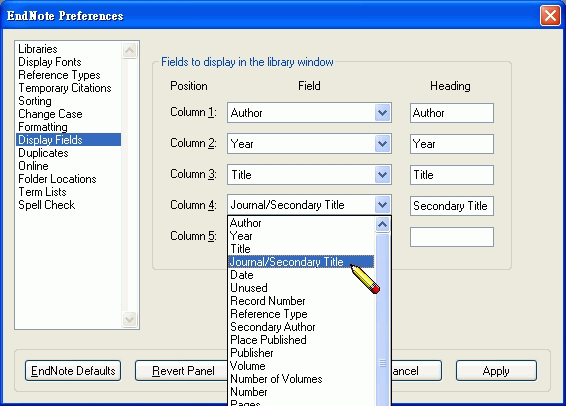The height and width of the screenshot is (406, 566).
Task: Choose Year from the dropdown list
Action: tap(302, 236)
